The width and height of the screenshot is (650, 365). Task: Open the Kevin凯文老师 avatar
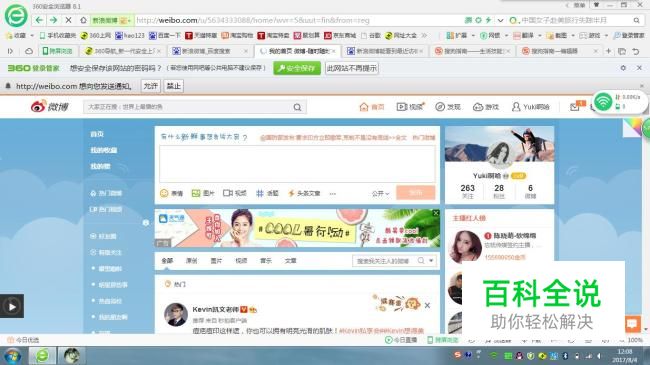tap(176, 315)
